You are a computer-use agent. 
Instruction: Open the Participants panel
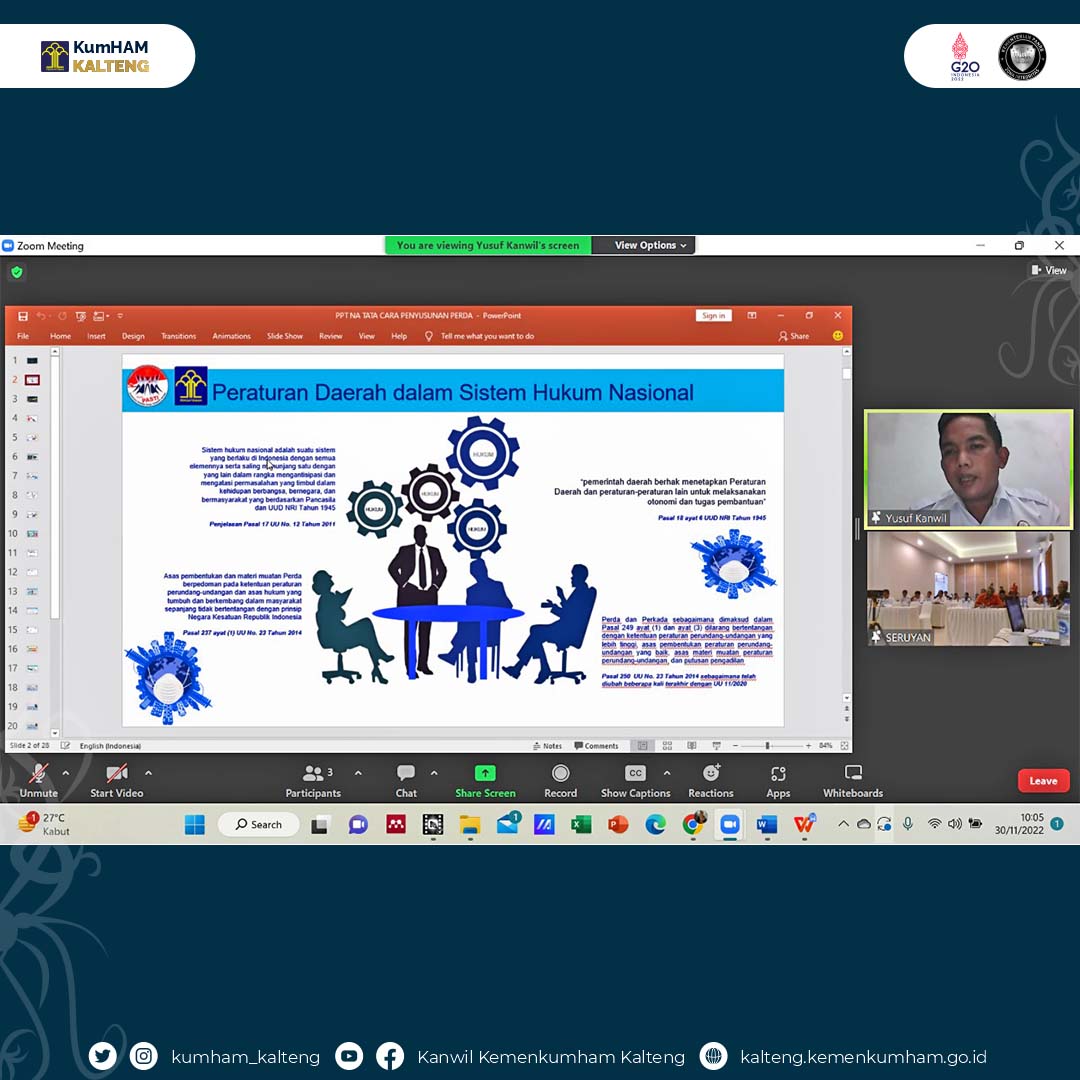point(313,775)
